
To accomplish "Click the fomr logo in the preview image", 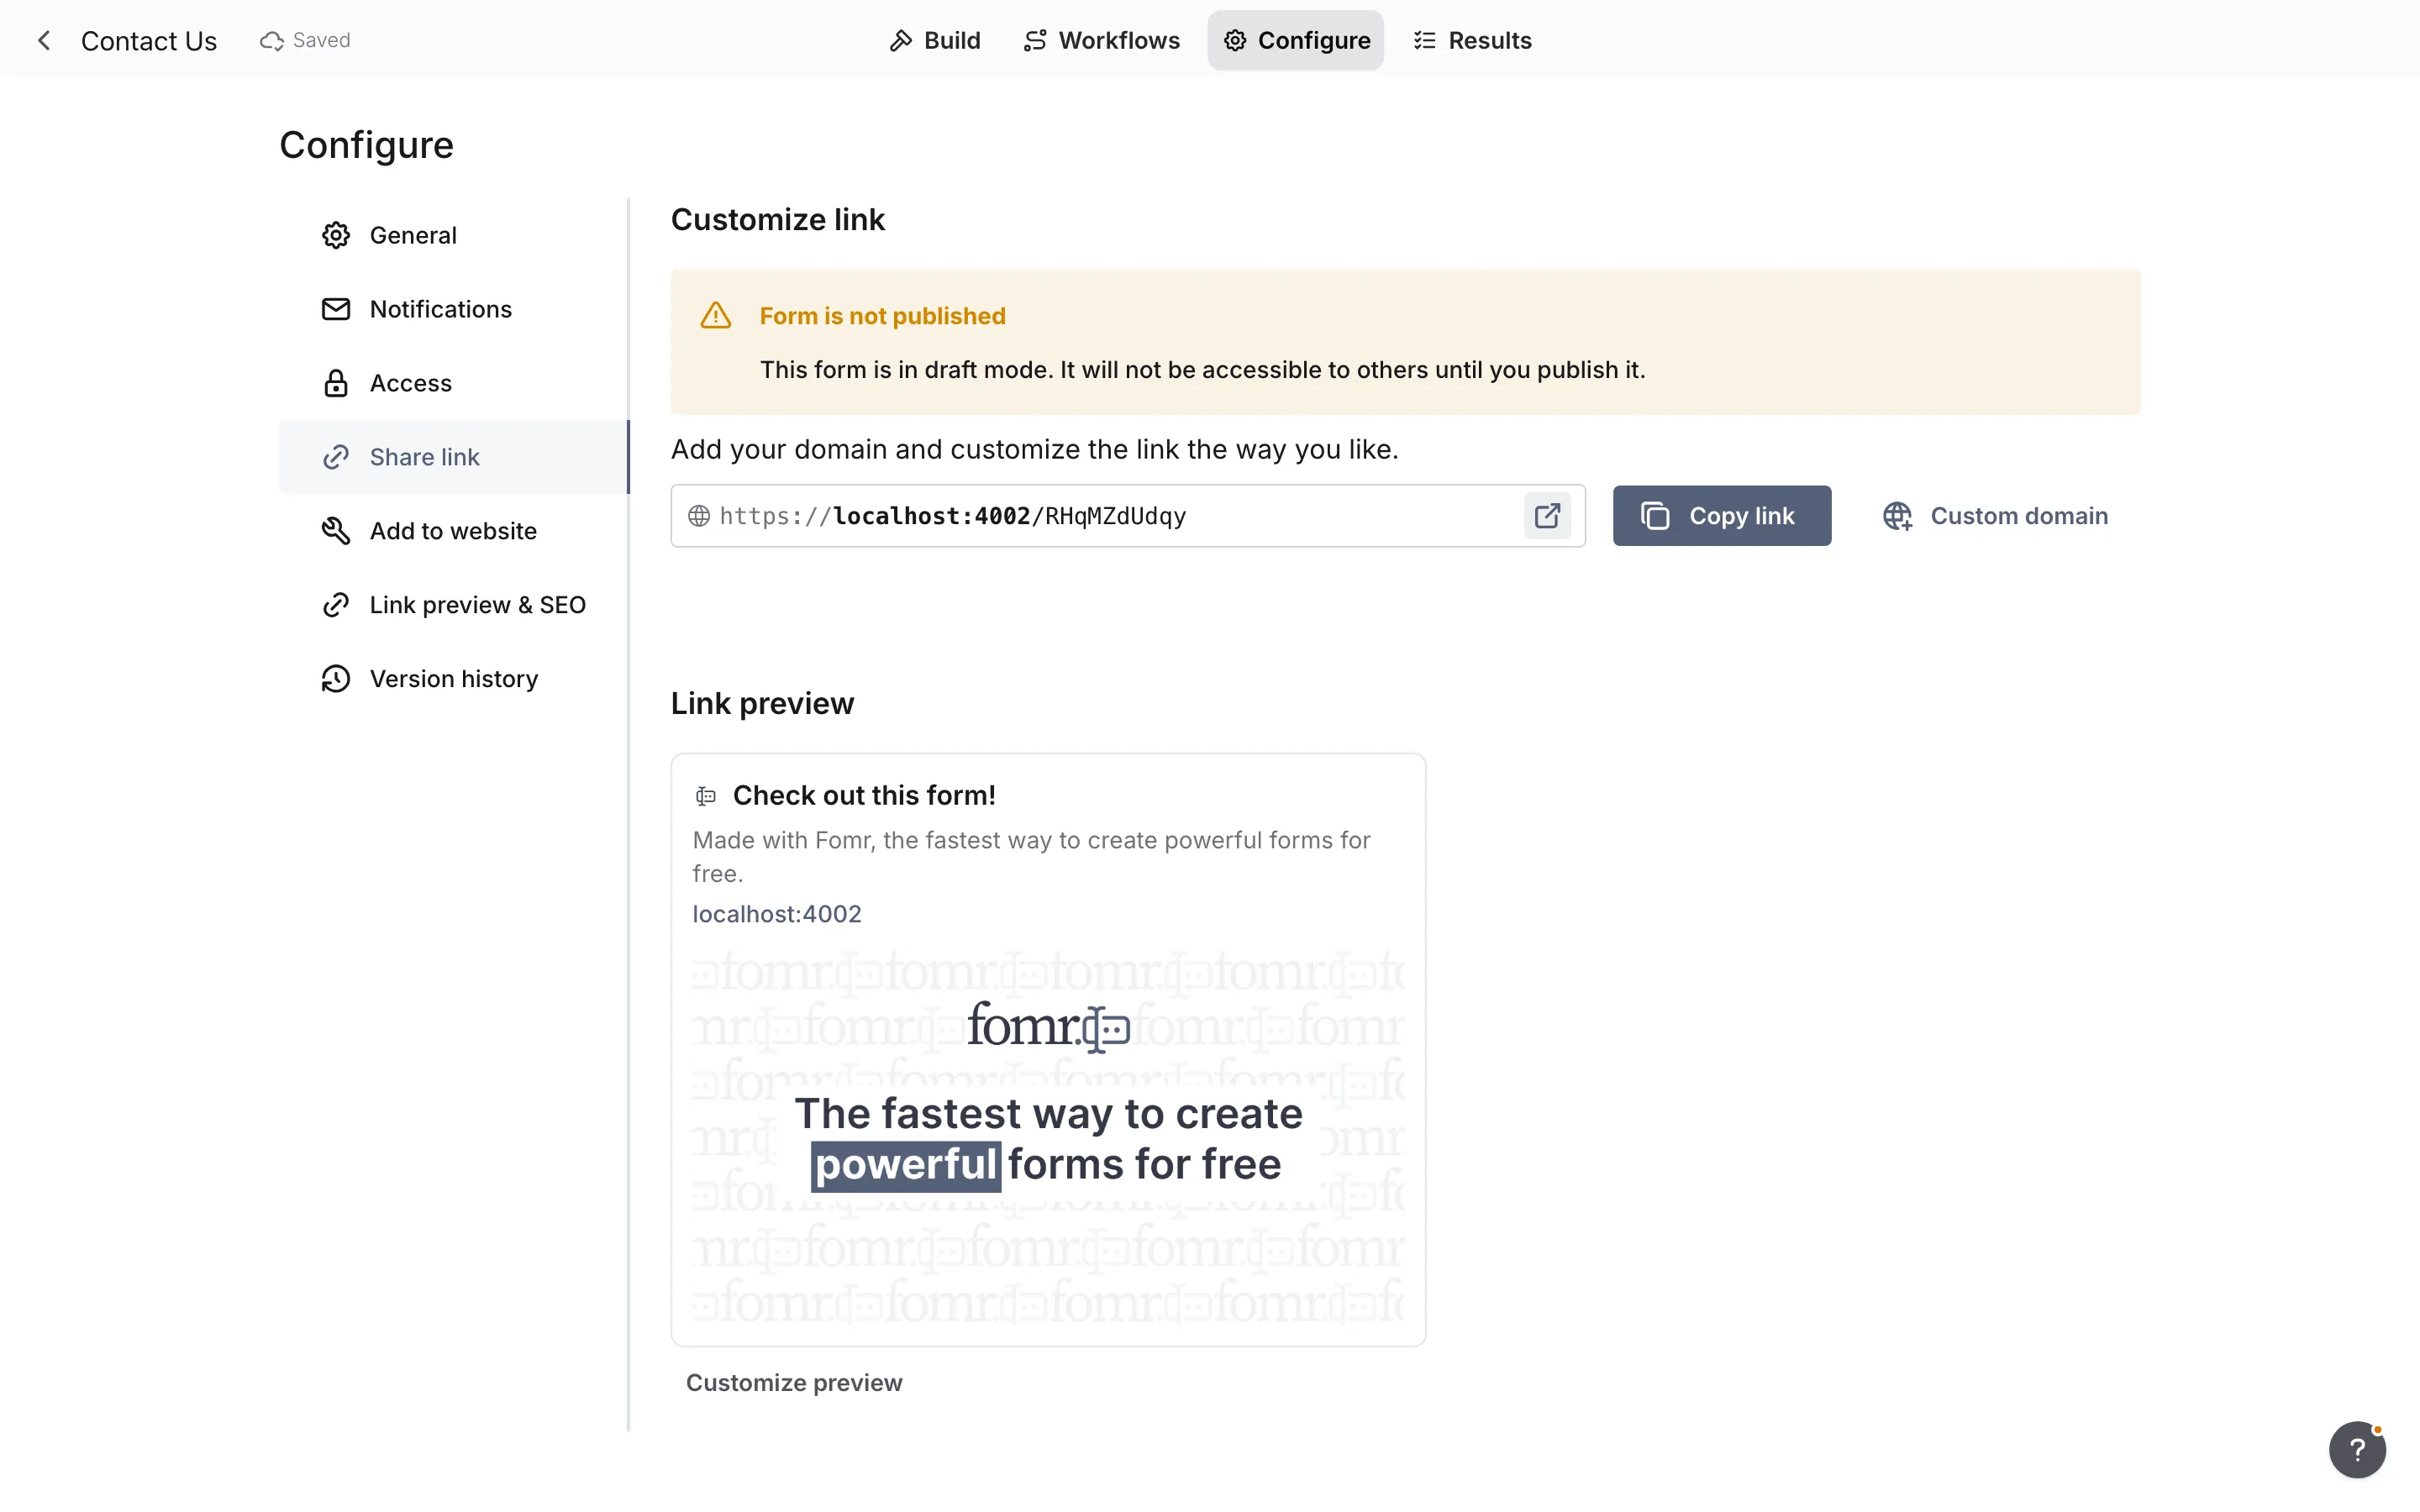I will (x=1048, y=1026).
